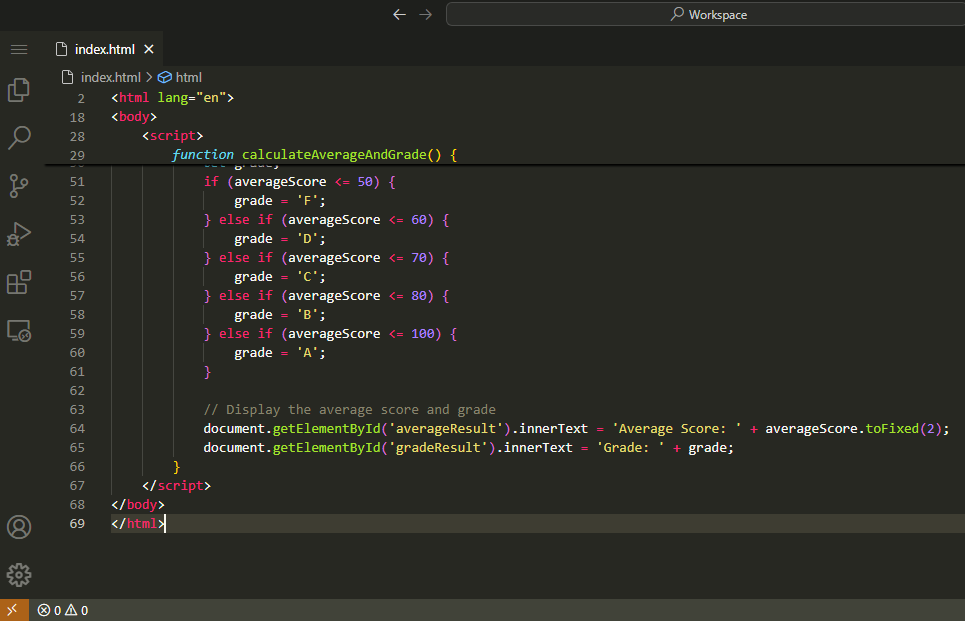Open the Extensions view
Screen dimensions: 965x621
click(x=19, y=282)
